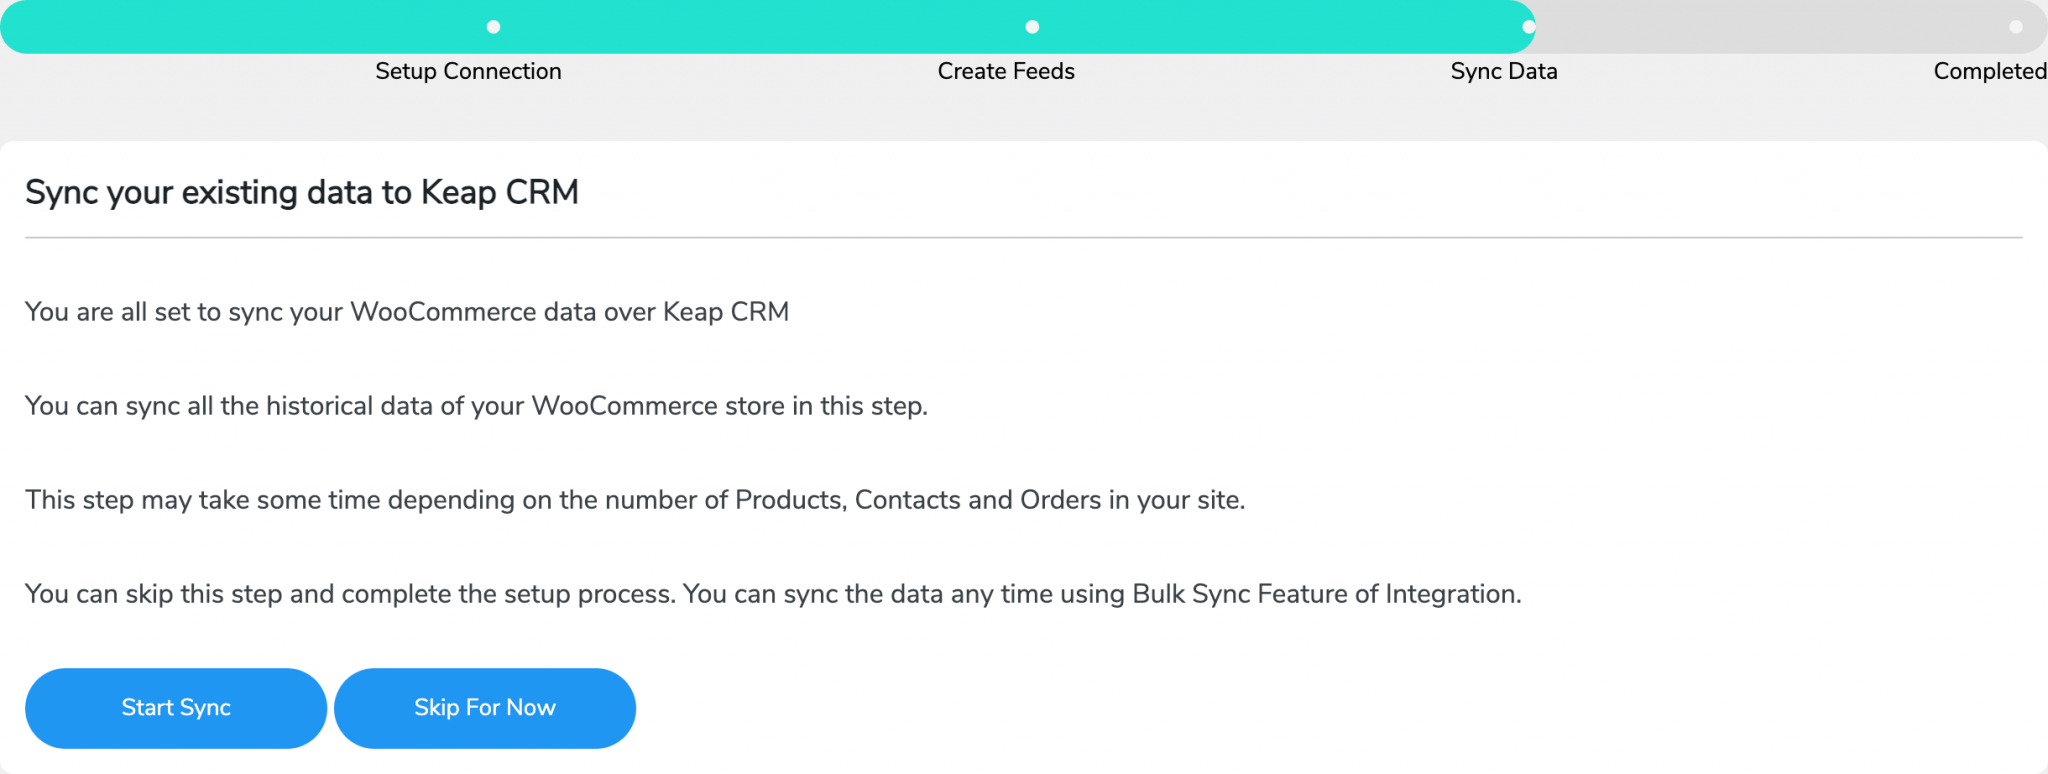The image size is (2048, 774).
Task: Click the divider line under the heading
Action: point(1024,237)
